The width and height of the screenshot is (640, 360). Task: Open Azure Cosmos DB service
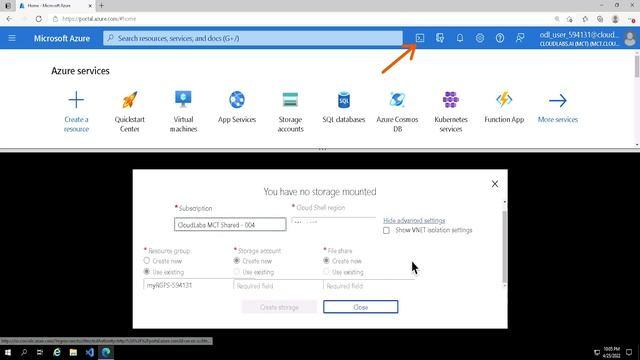[x=397, y=111]
